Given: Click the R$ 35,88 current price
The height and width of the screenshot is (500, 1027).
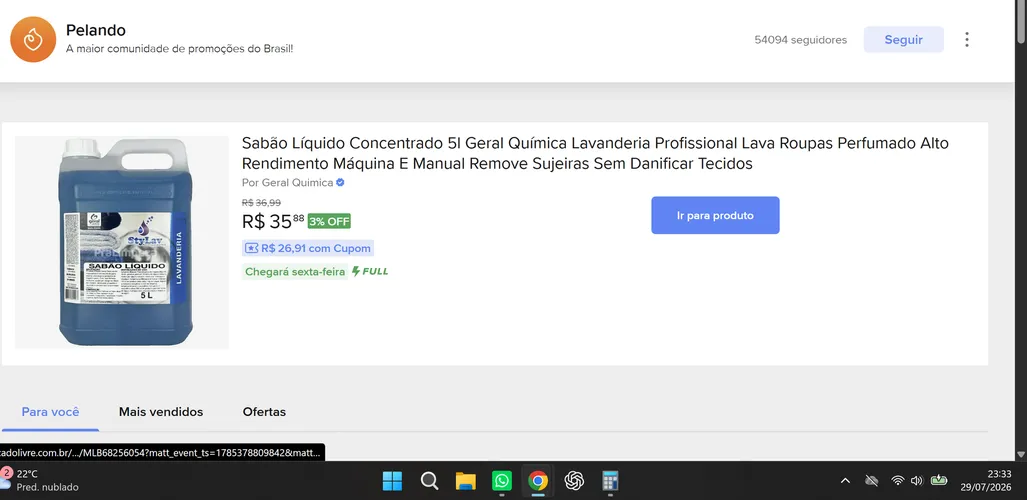Looking at the screenshot, I should click(x=273, y=221).
